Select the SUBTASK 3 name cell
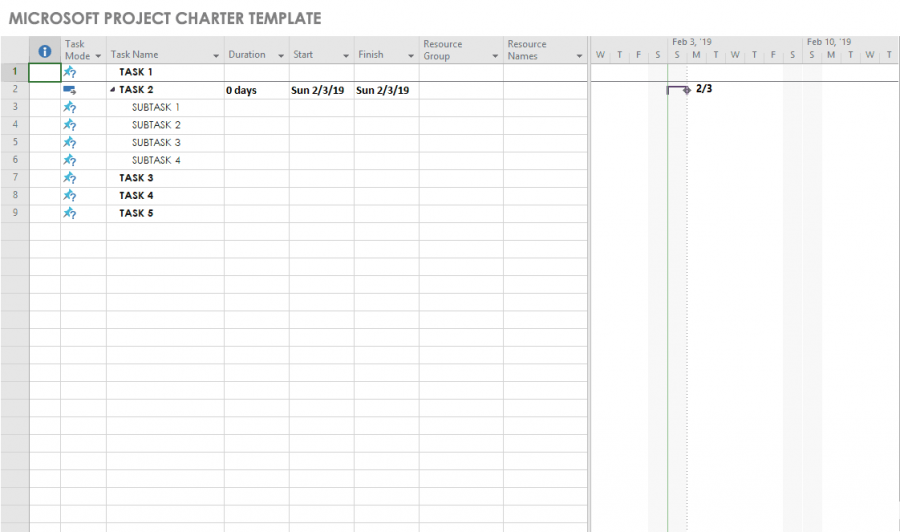 pyautogui.click(x=165, y=143)
